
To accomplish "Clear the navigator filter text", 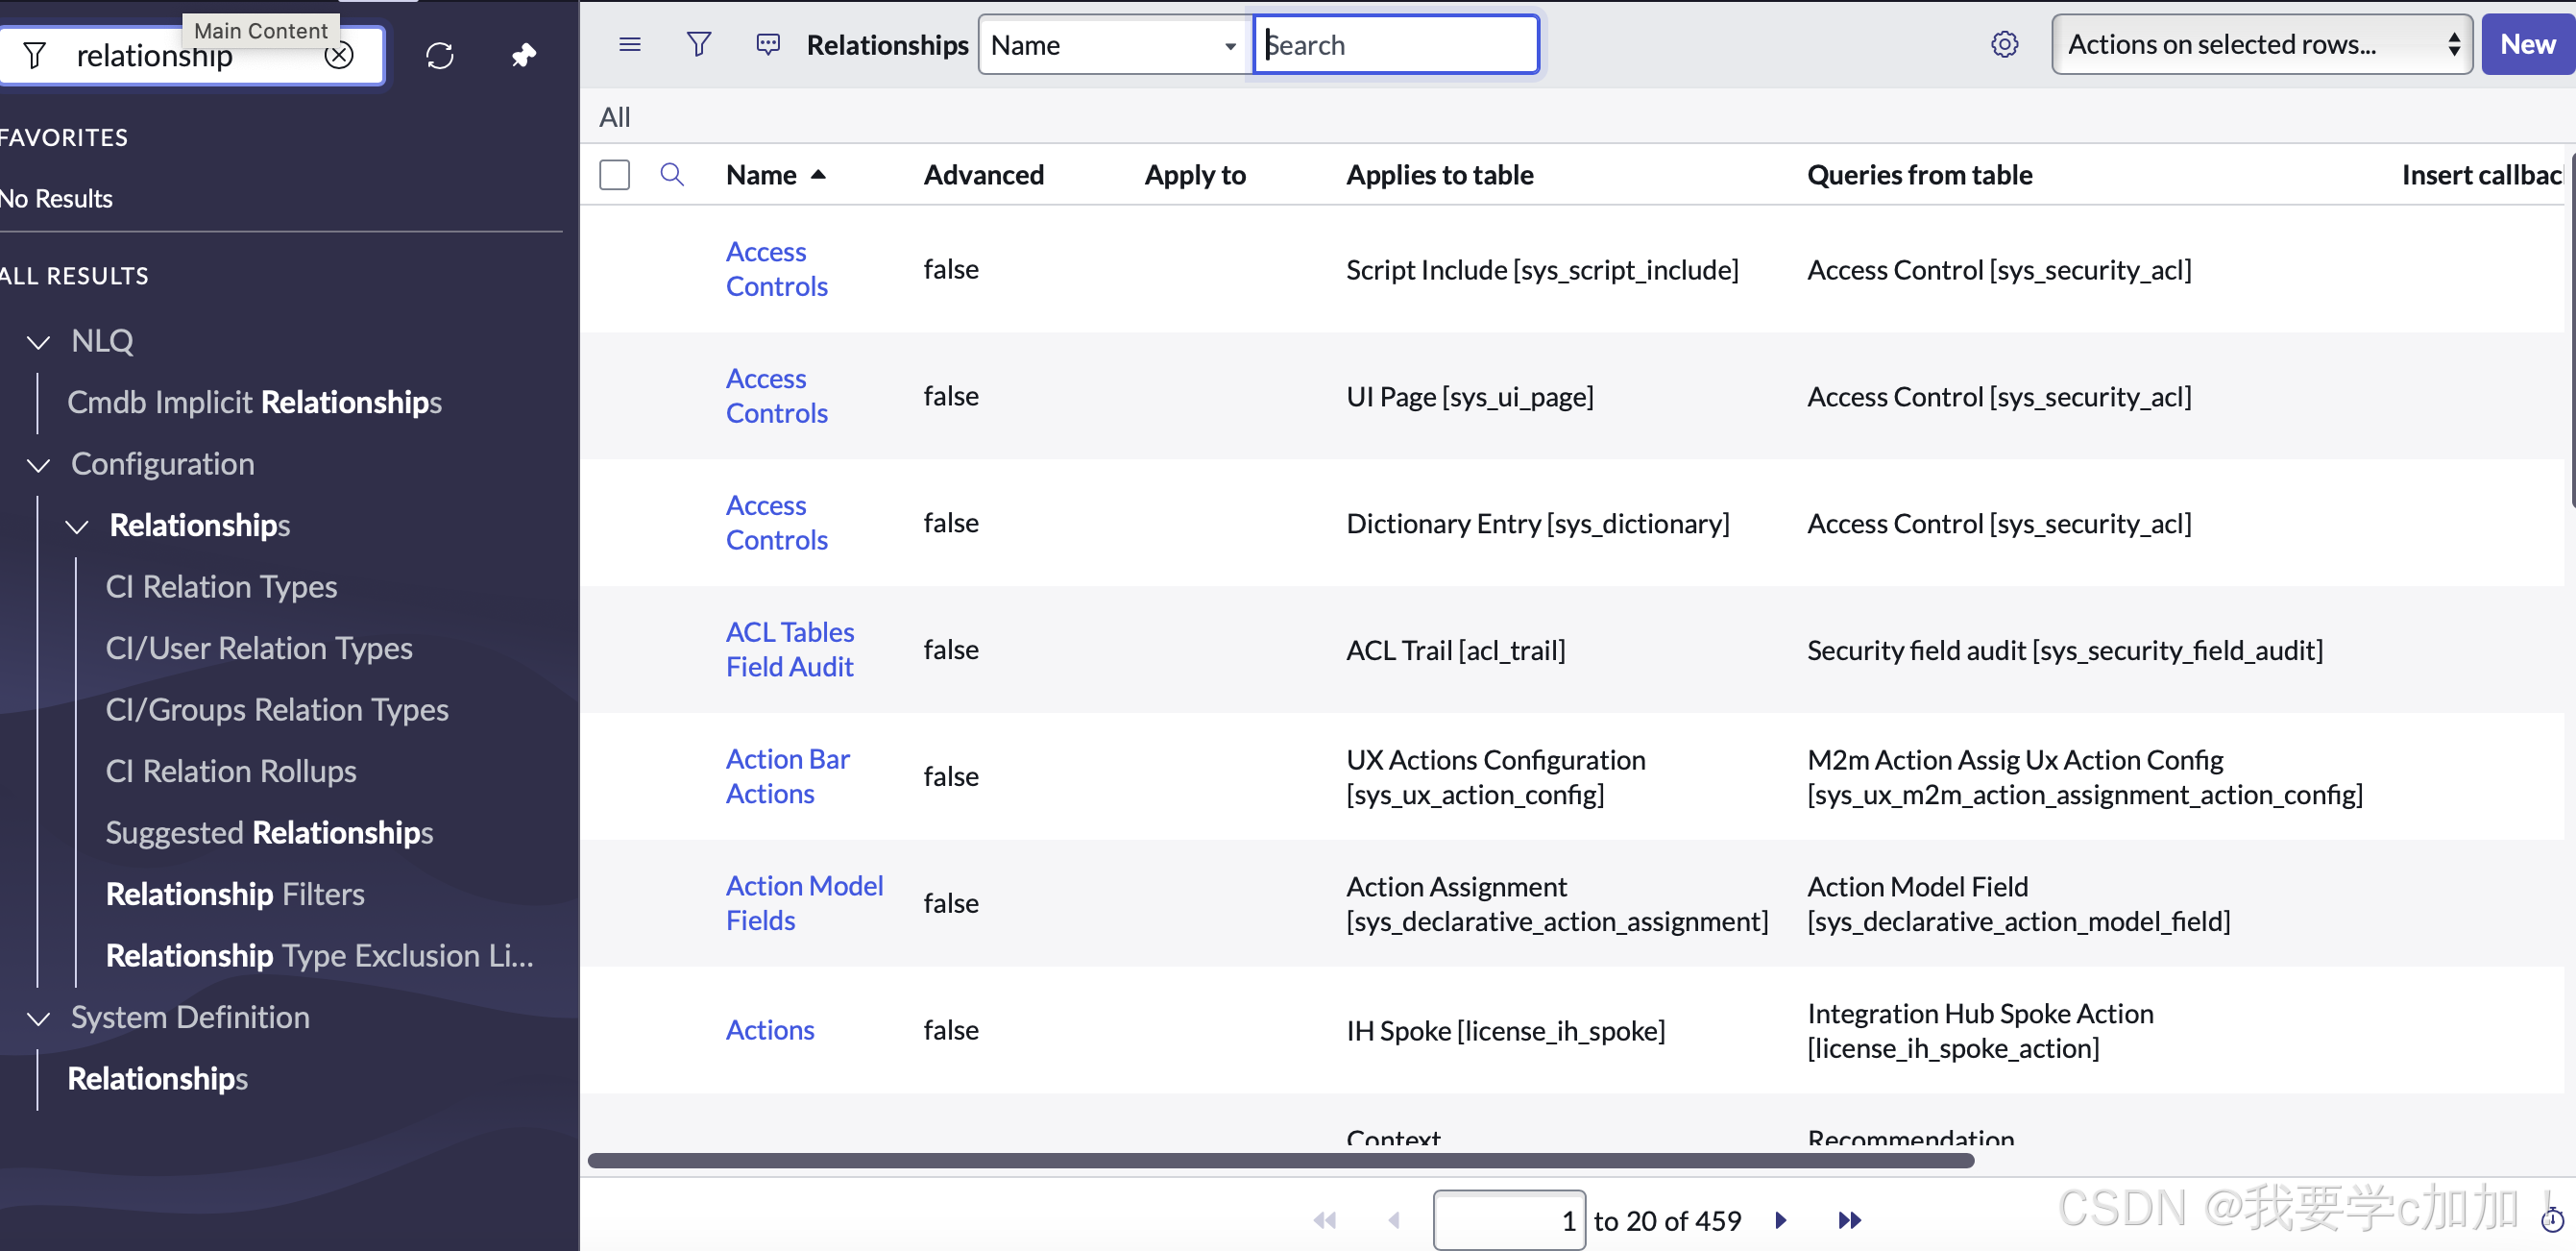I will click(x=339, y=55).
